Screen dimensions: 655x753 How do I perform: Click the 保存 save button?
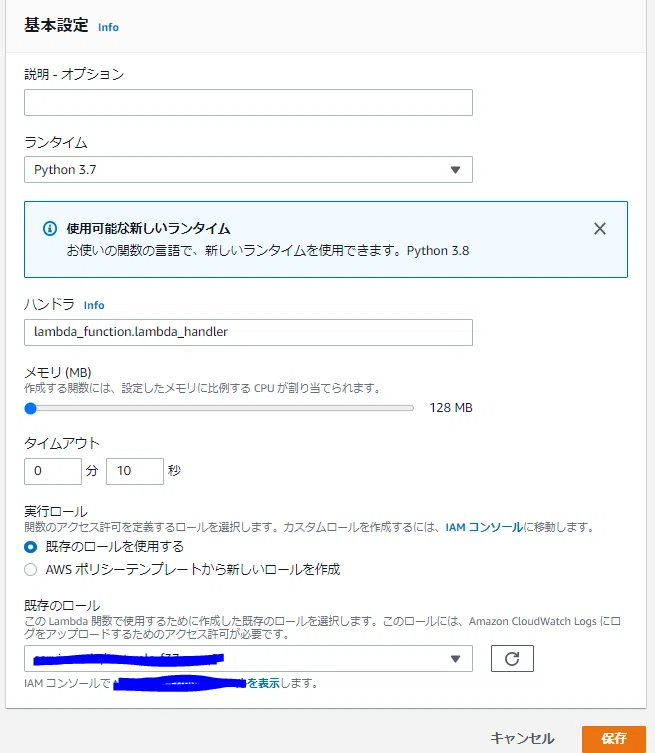[614, 739]
